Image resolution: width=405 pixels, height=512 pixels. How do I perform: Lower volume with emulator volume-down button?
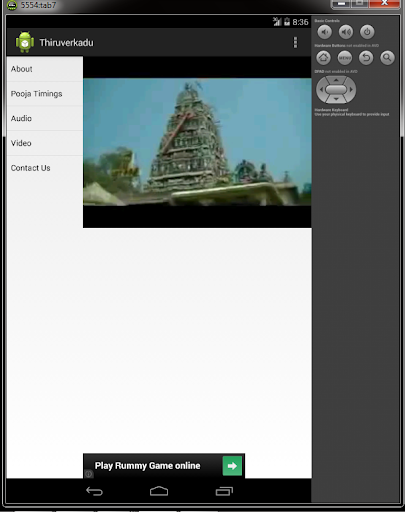324,32
